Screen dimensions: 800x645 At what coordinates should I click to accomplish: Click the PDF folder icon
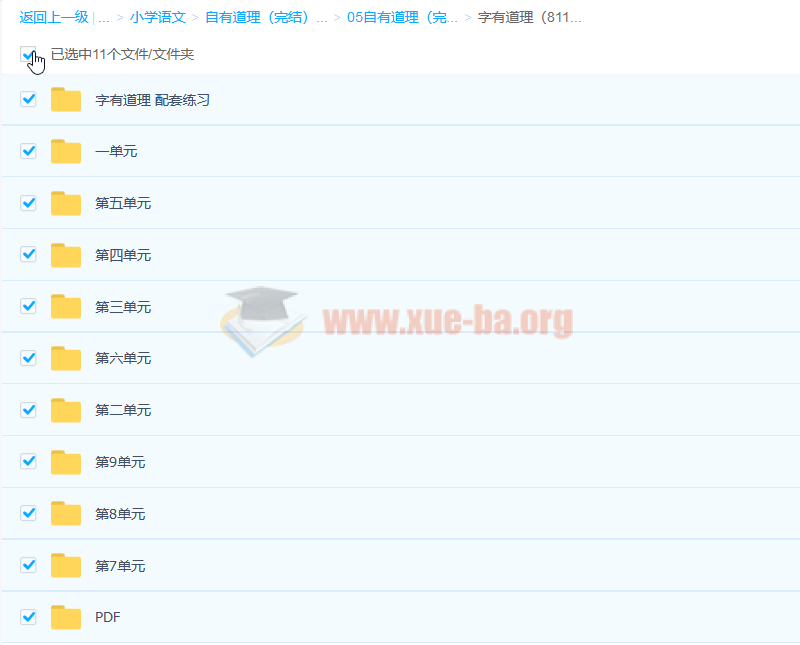[66, 618]
